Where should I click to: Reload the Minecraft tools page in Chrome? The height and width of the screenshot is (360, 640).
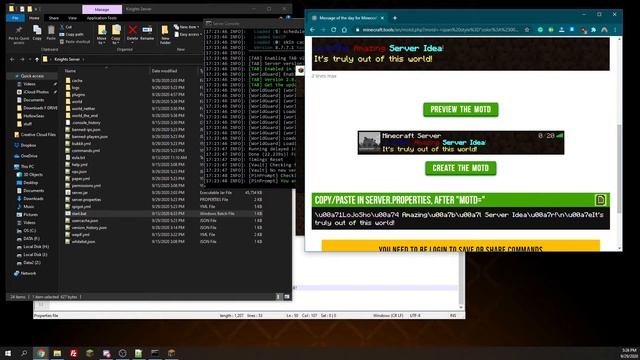pos(333,30)
